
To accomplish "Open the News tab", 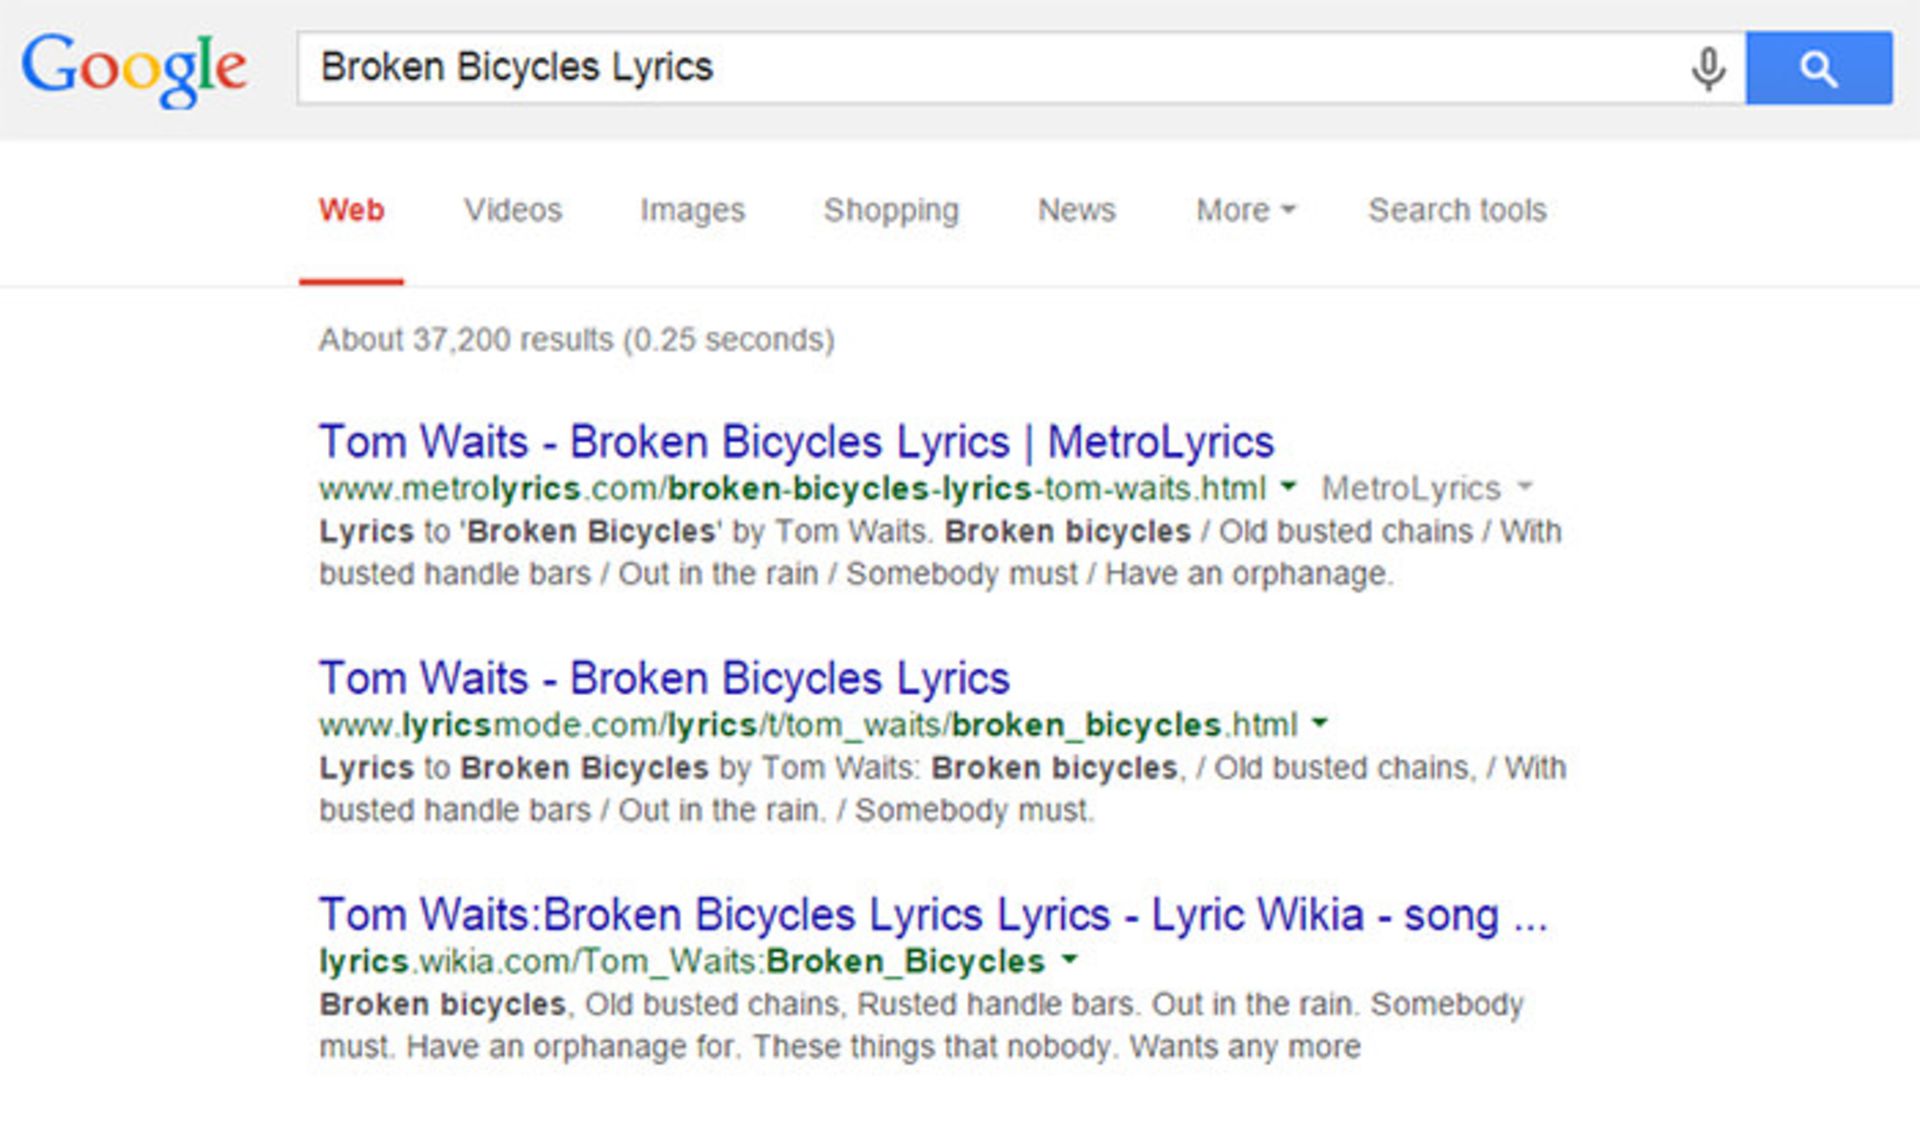I will click(x=1076, y=211).
